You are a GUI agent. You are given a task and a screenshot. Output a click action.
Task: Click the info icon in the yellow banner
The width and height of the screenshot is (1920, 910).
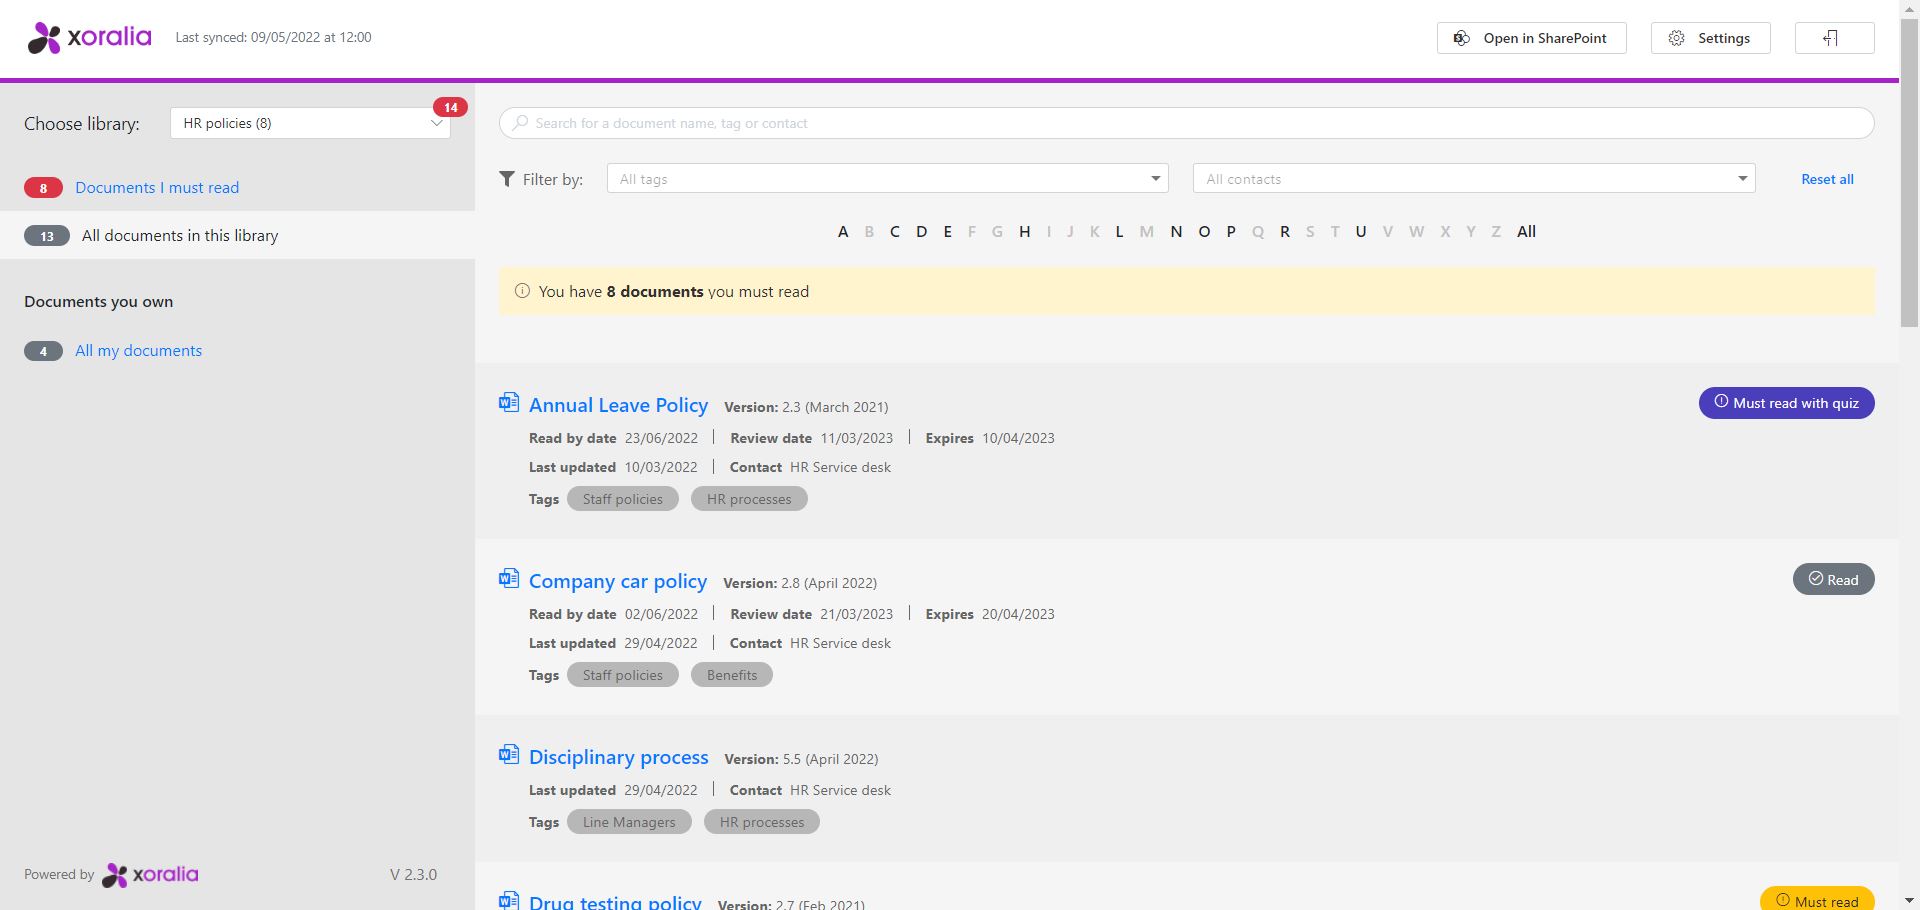[522, 291]
